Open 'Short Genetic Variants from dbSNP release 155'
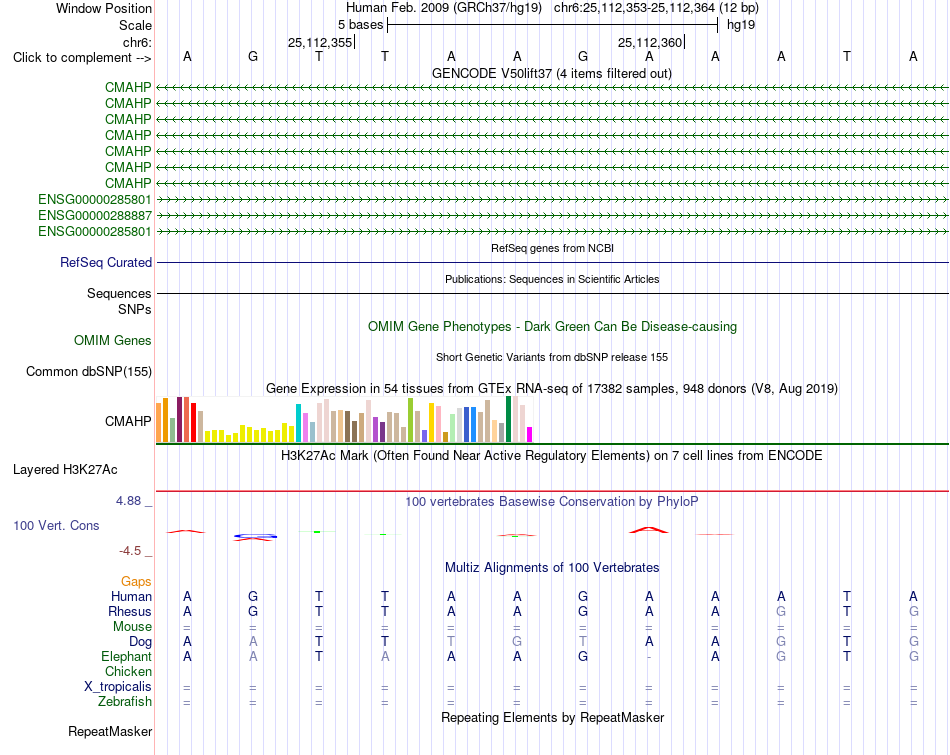 (552, 358)
